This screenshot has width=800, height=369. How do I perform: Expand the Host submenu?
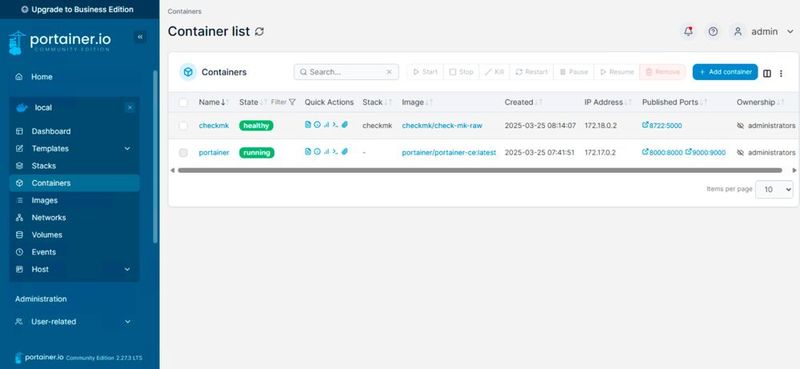point(127,269)
